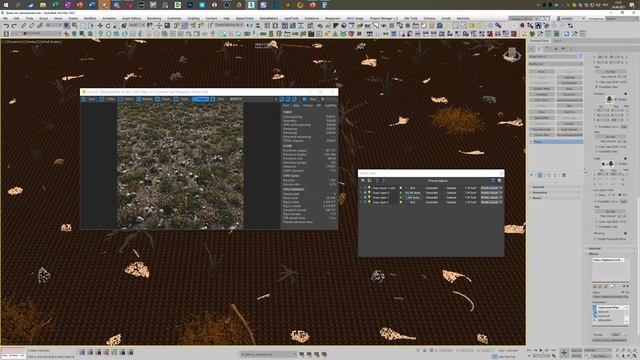Screen dimensions: 640x360
Task: Click Save in Corona frame buffer toolbar
Action: [89, 99]
